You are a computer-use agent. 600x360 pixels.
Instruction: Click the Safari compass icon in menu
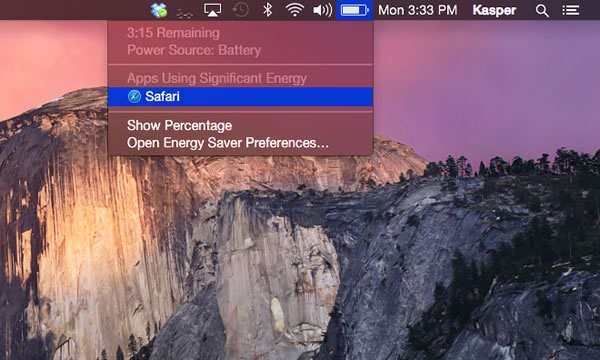pos(134,96)
